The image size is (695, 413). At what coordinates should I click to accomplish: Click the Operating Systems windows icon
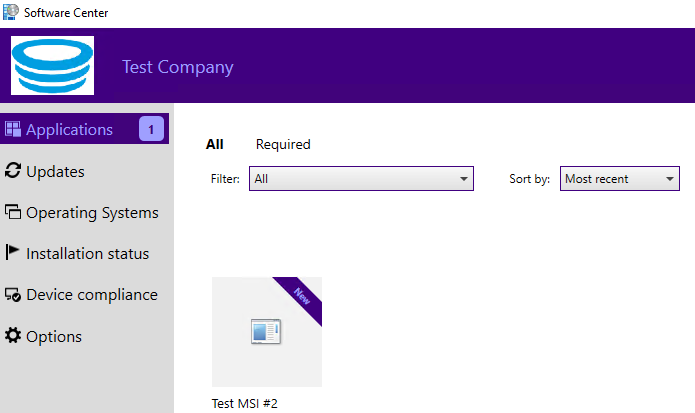click(x=13, y=212)
